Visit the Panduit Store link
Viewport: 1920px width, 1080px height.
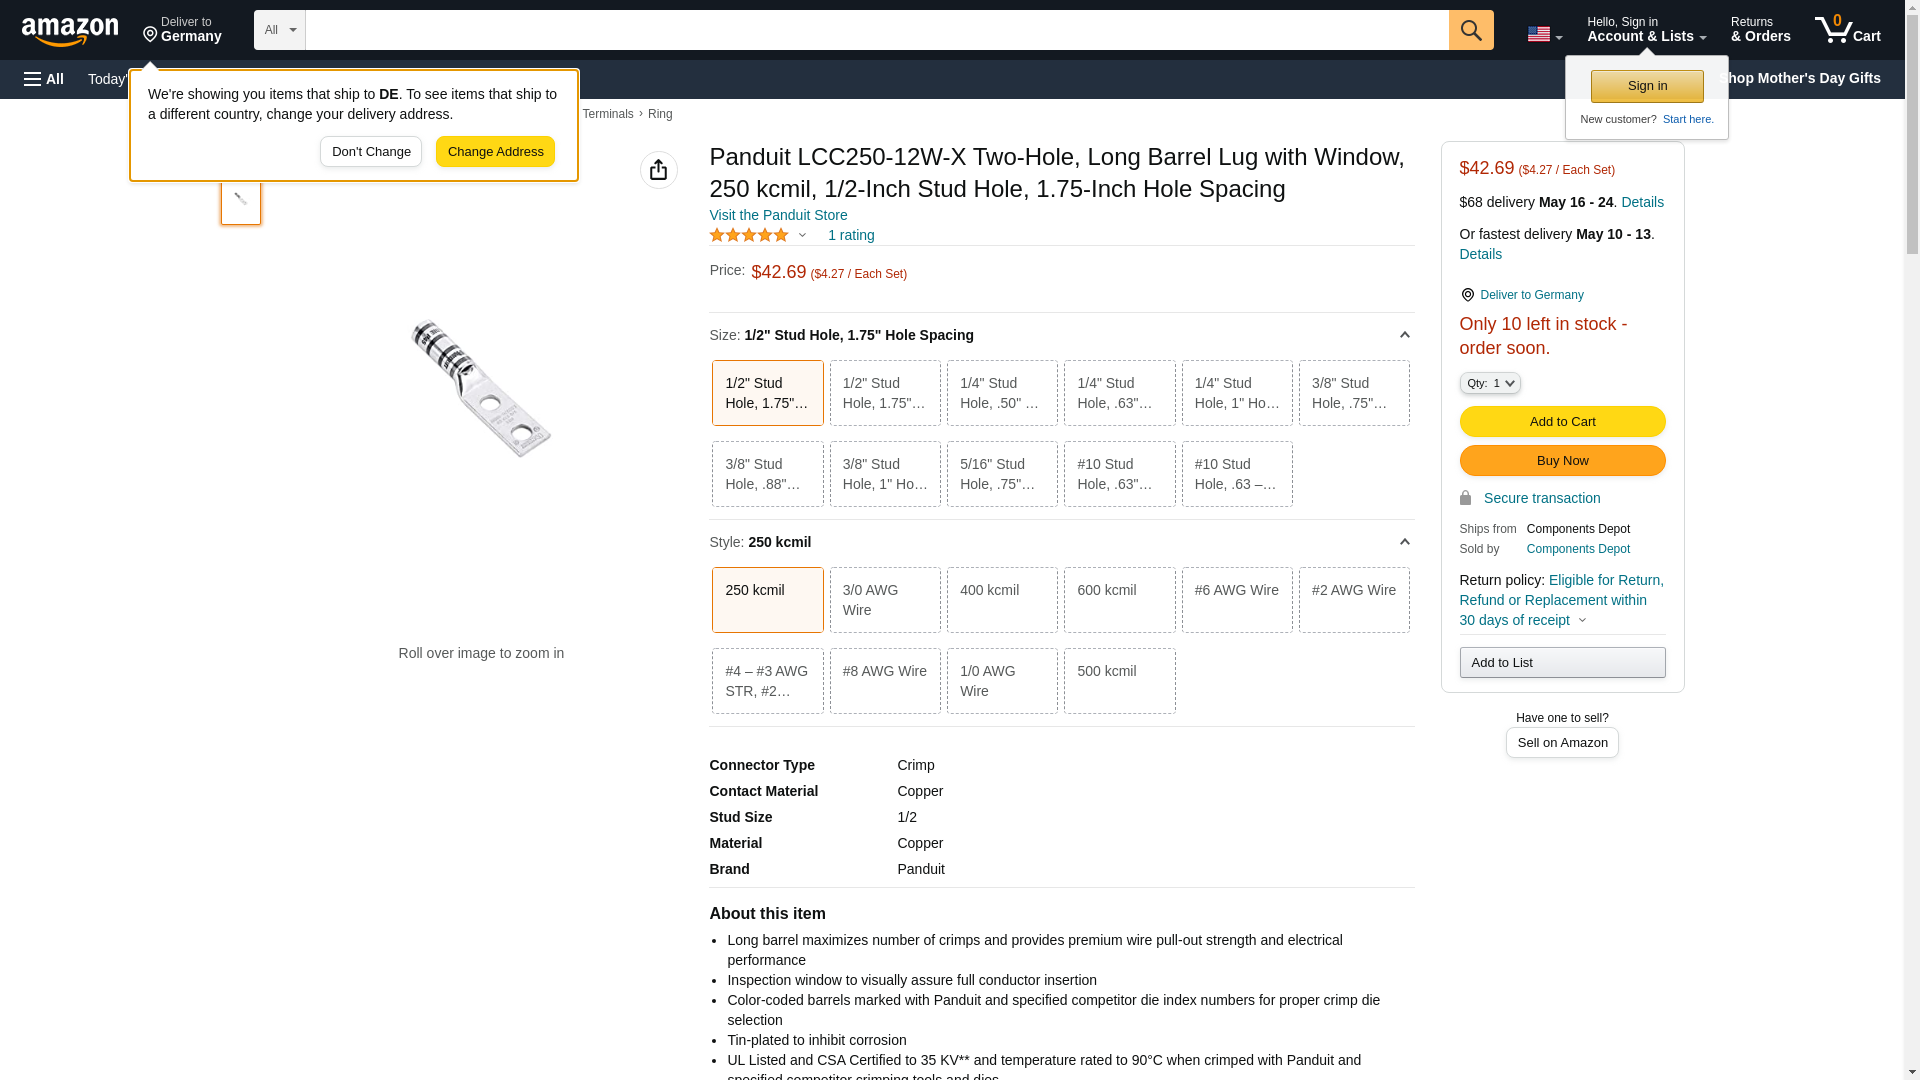click(778, 215)
